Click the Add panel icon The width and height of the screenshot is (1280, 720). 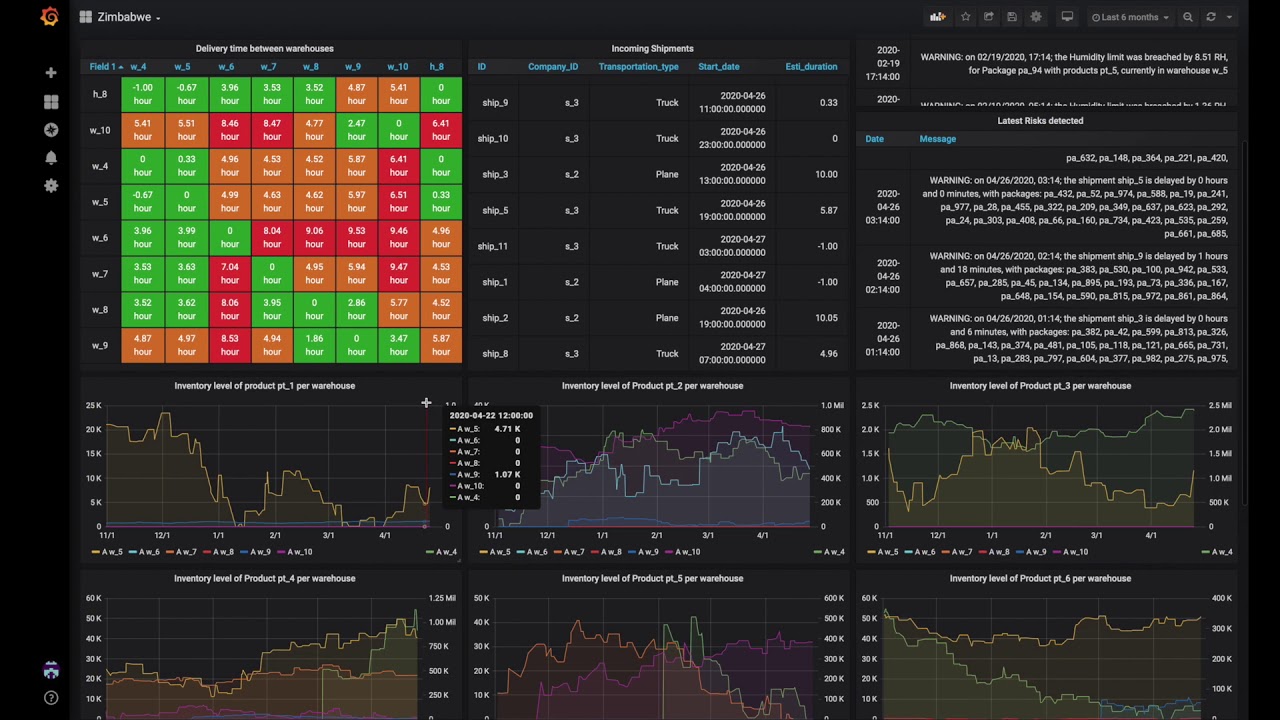937,17
